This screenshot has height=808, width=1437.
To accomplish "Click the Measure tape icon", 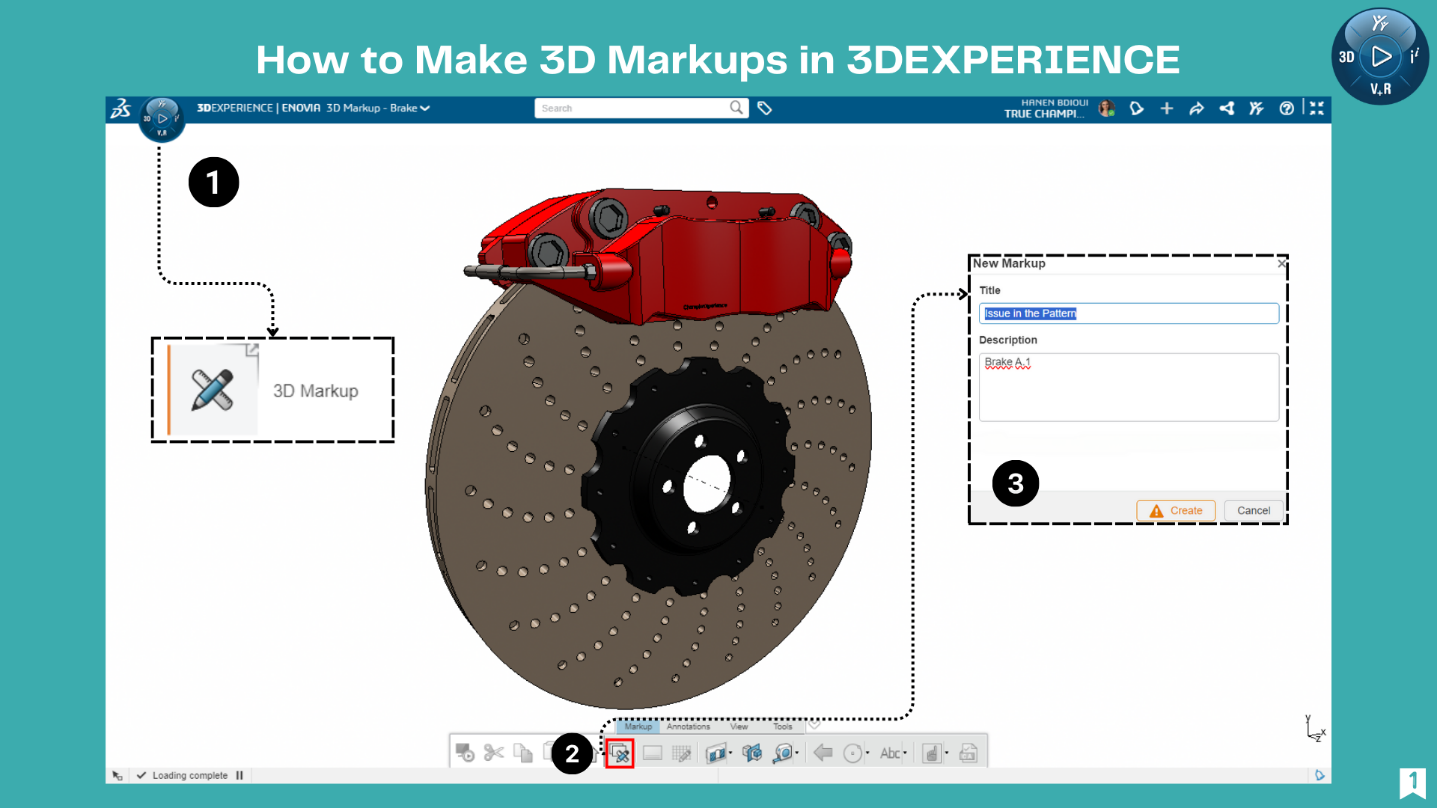I will 784,753.
